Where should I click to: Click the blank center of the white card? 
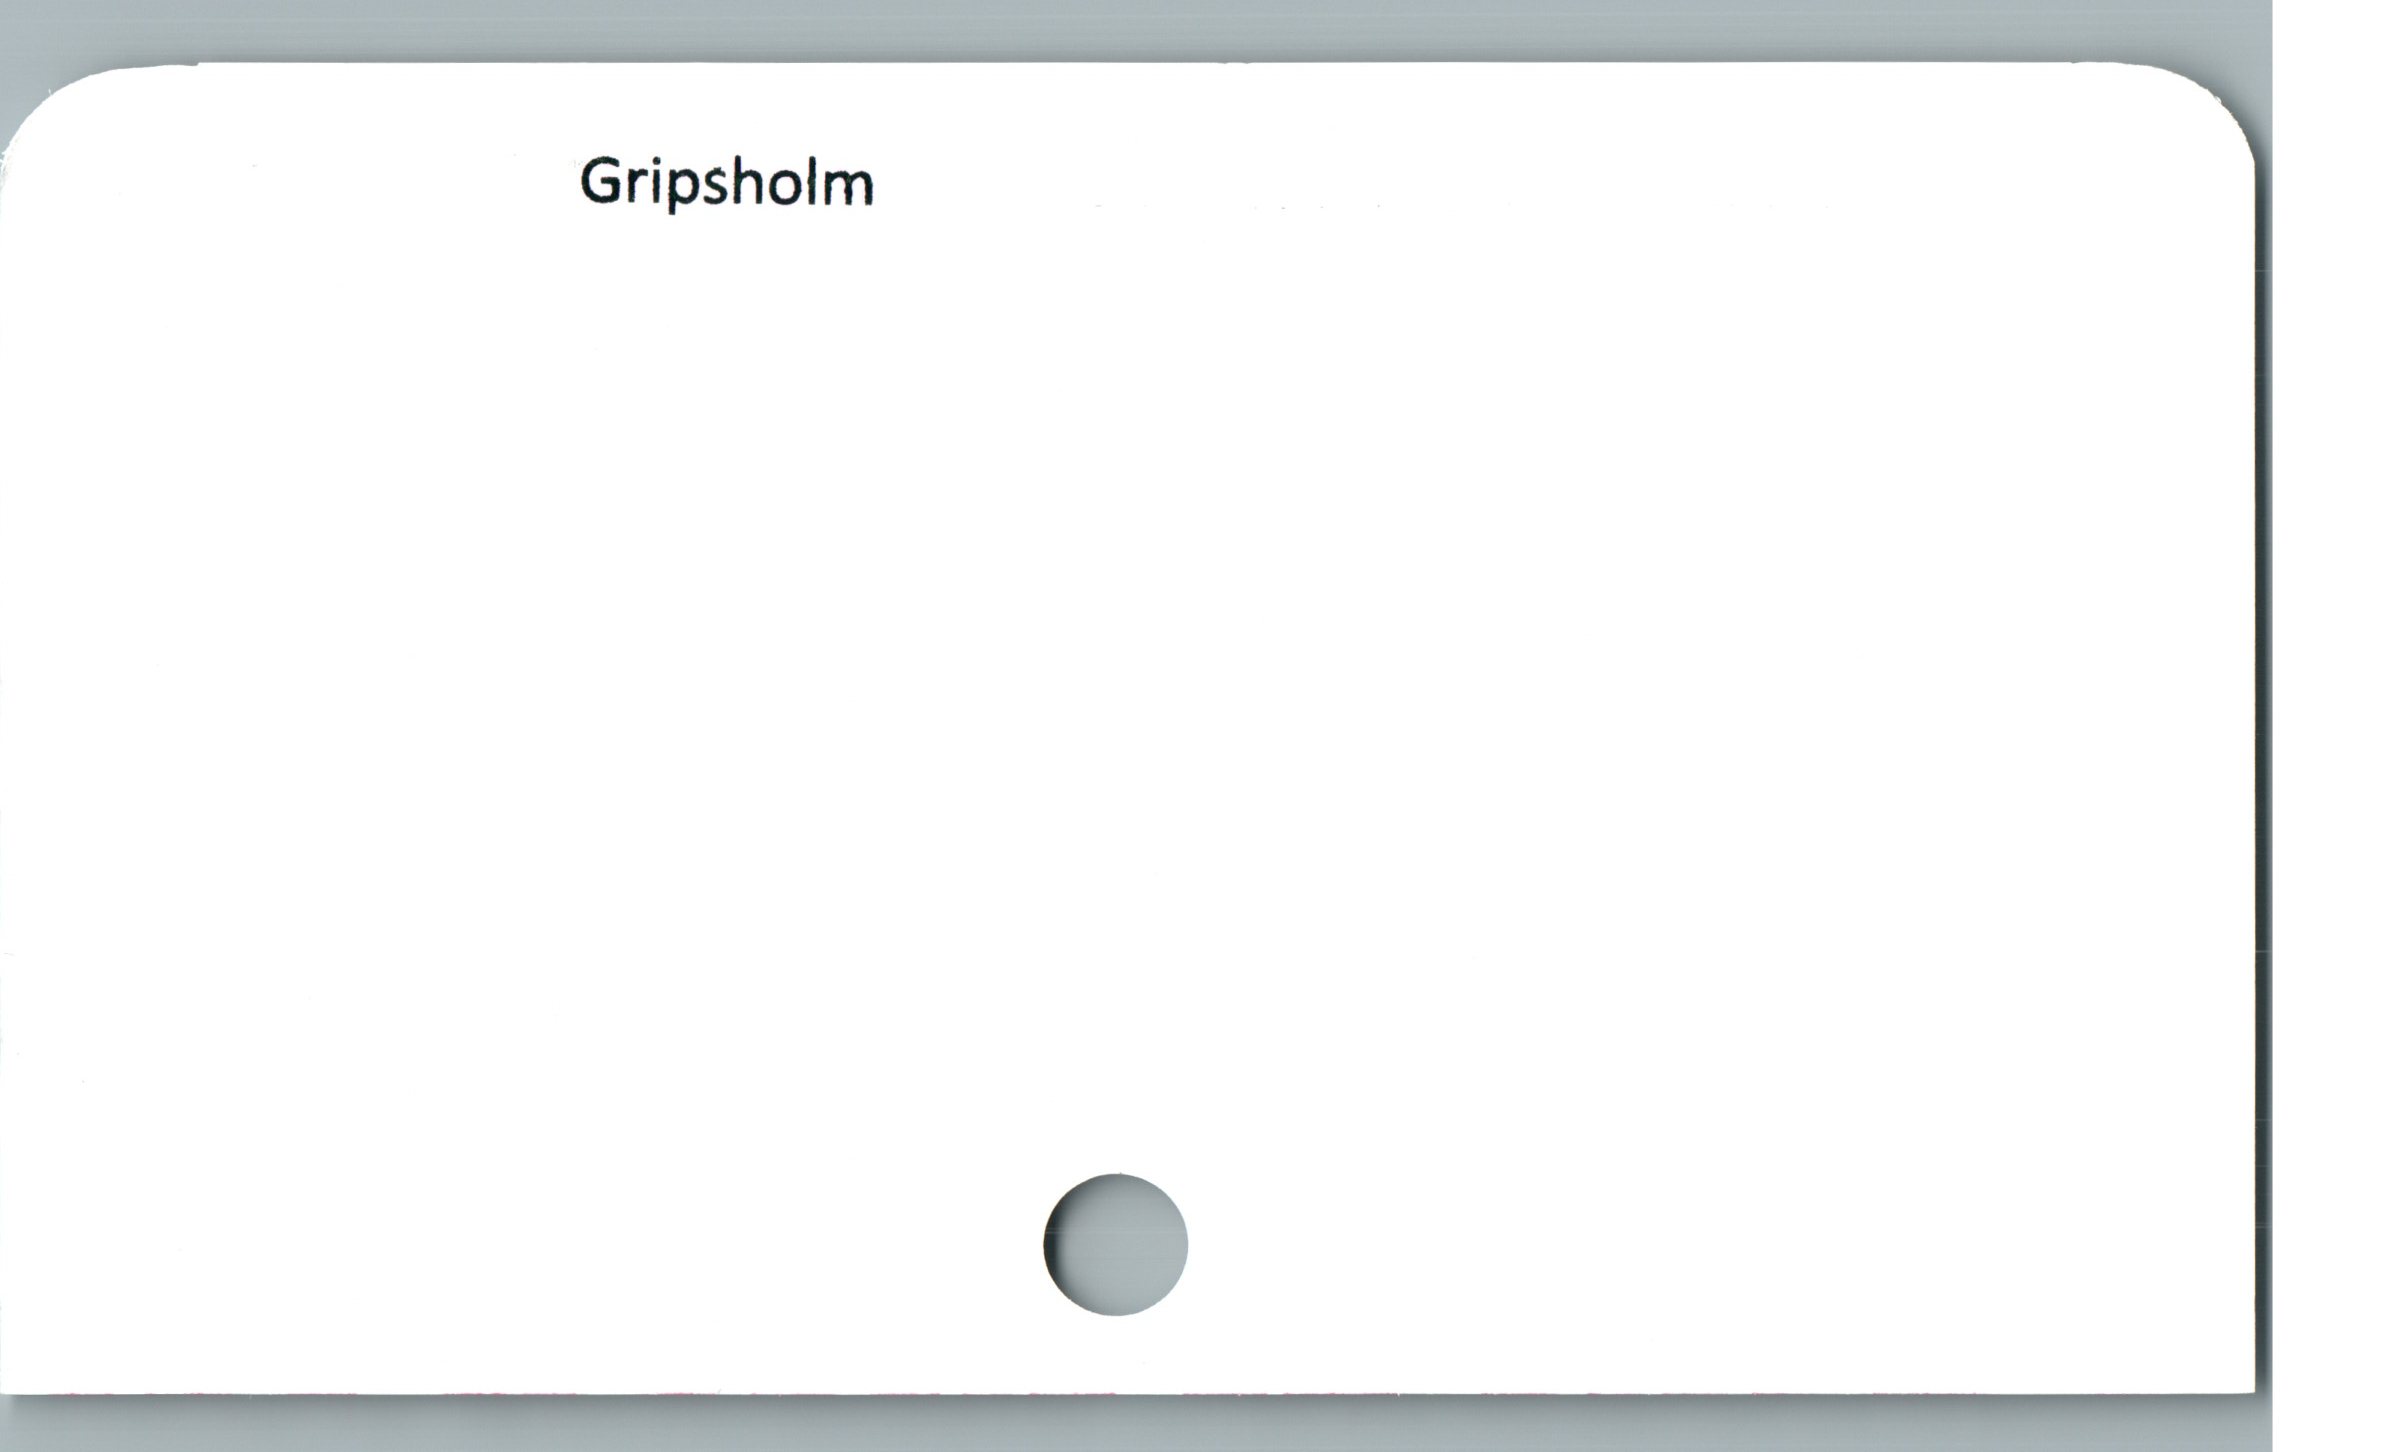click(1128, 700)
